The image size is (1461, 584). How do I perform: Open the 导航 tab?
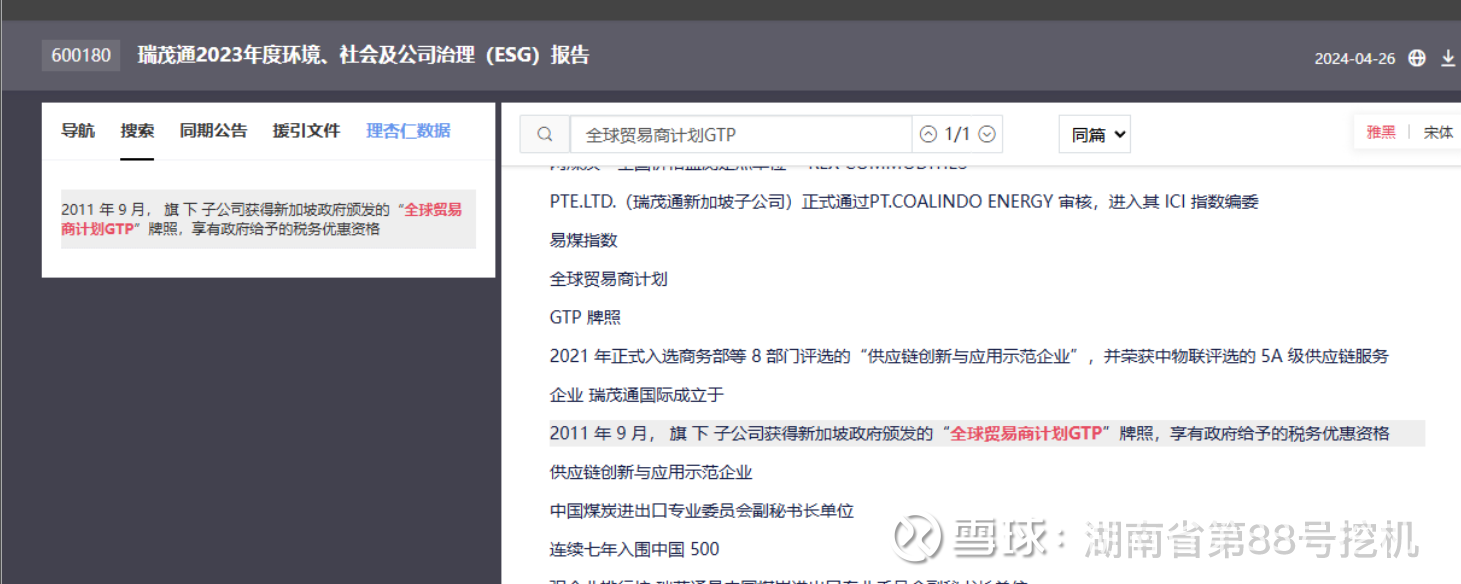(x=78, y=130)
